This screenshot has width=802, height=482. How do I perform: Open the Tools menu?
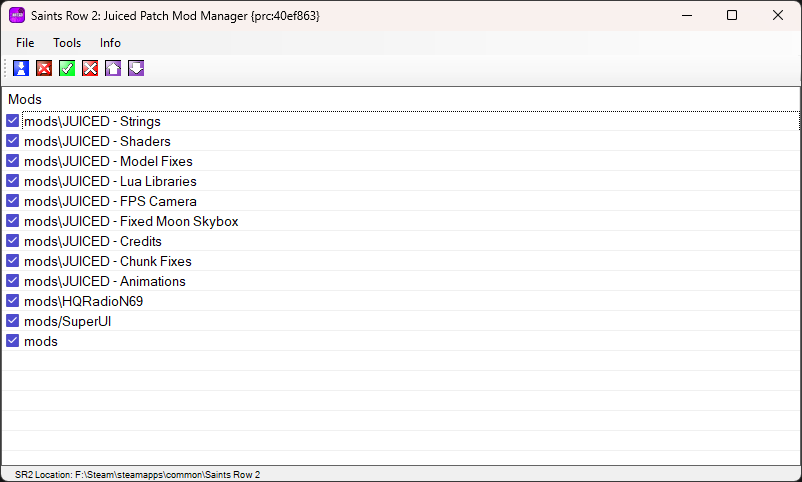(x=67, y=43)
